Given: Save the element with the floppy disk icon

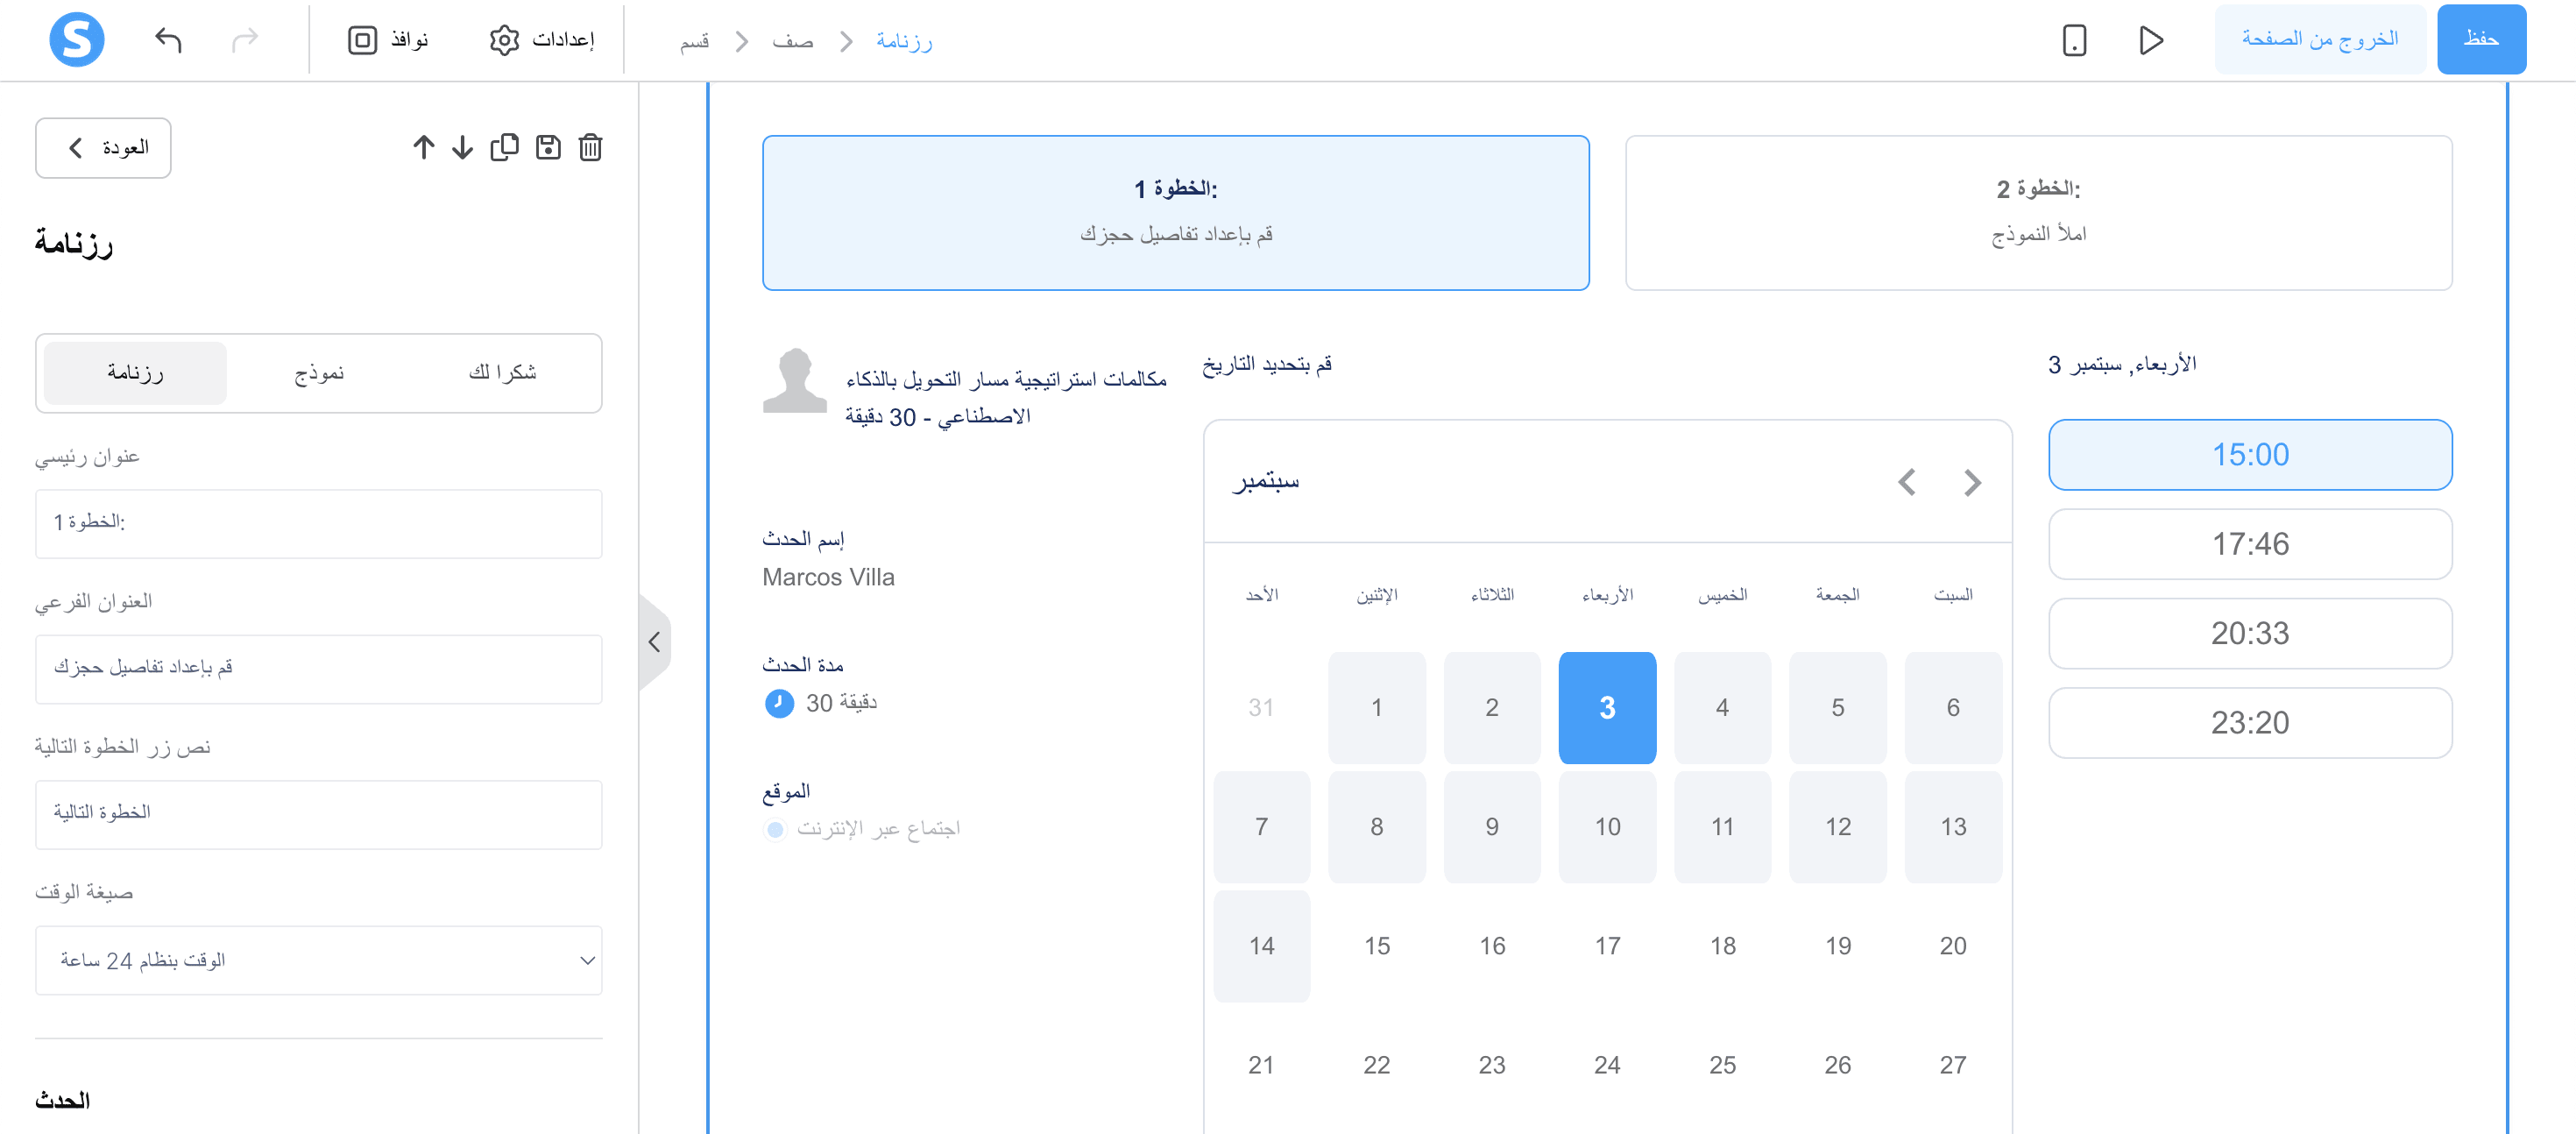Looking at the screenshot, I should coord(548,147).
